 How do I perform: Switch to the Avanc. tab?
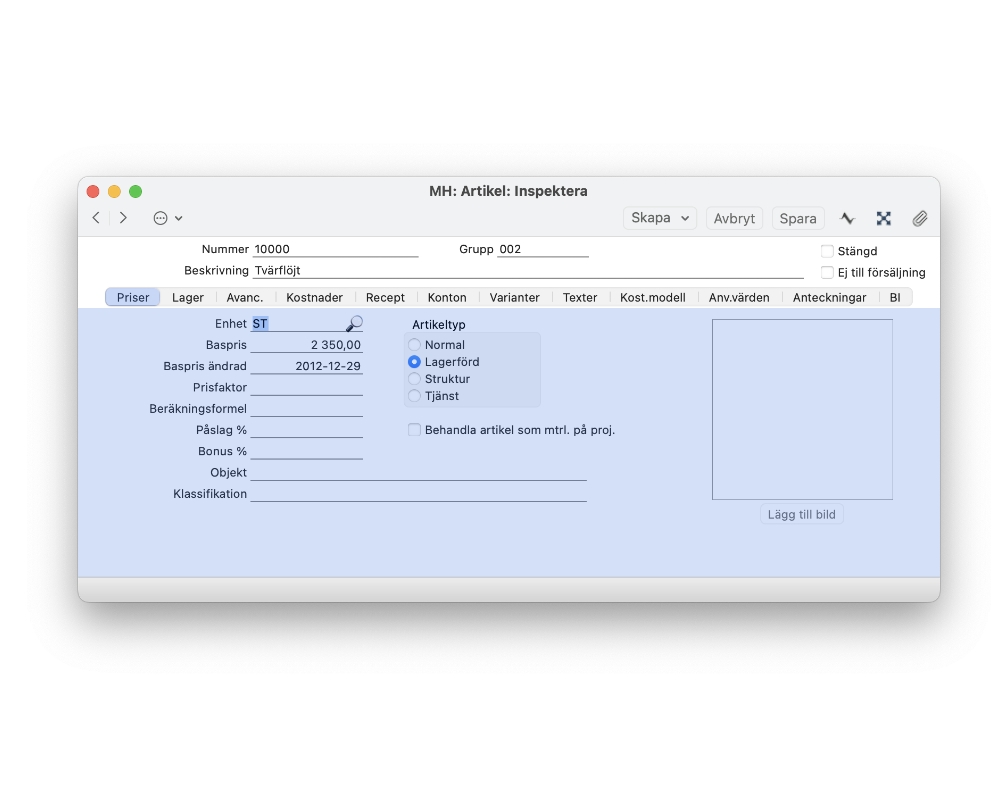(245, 297)
